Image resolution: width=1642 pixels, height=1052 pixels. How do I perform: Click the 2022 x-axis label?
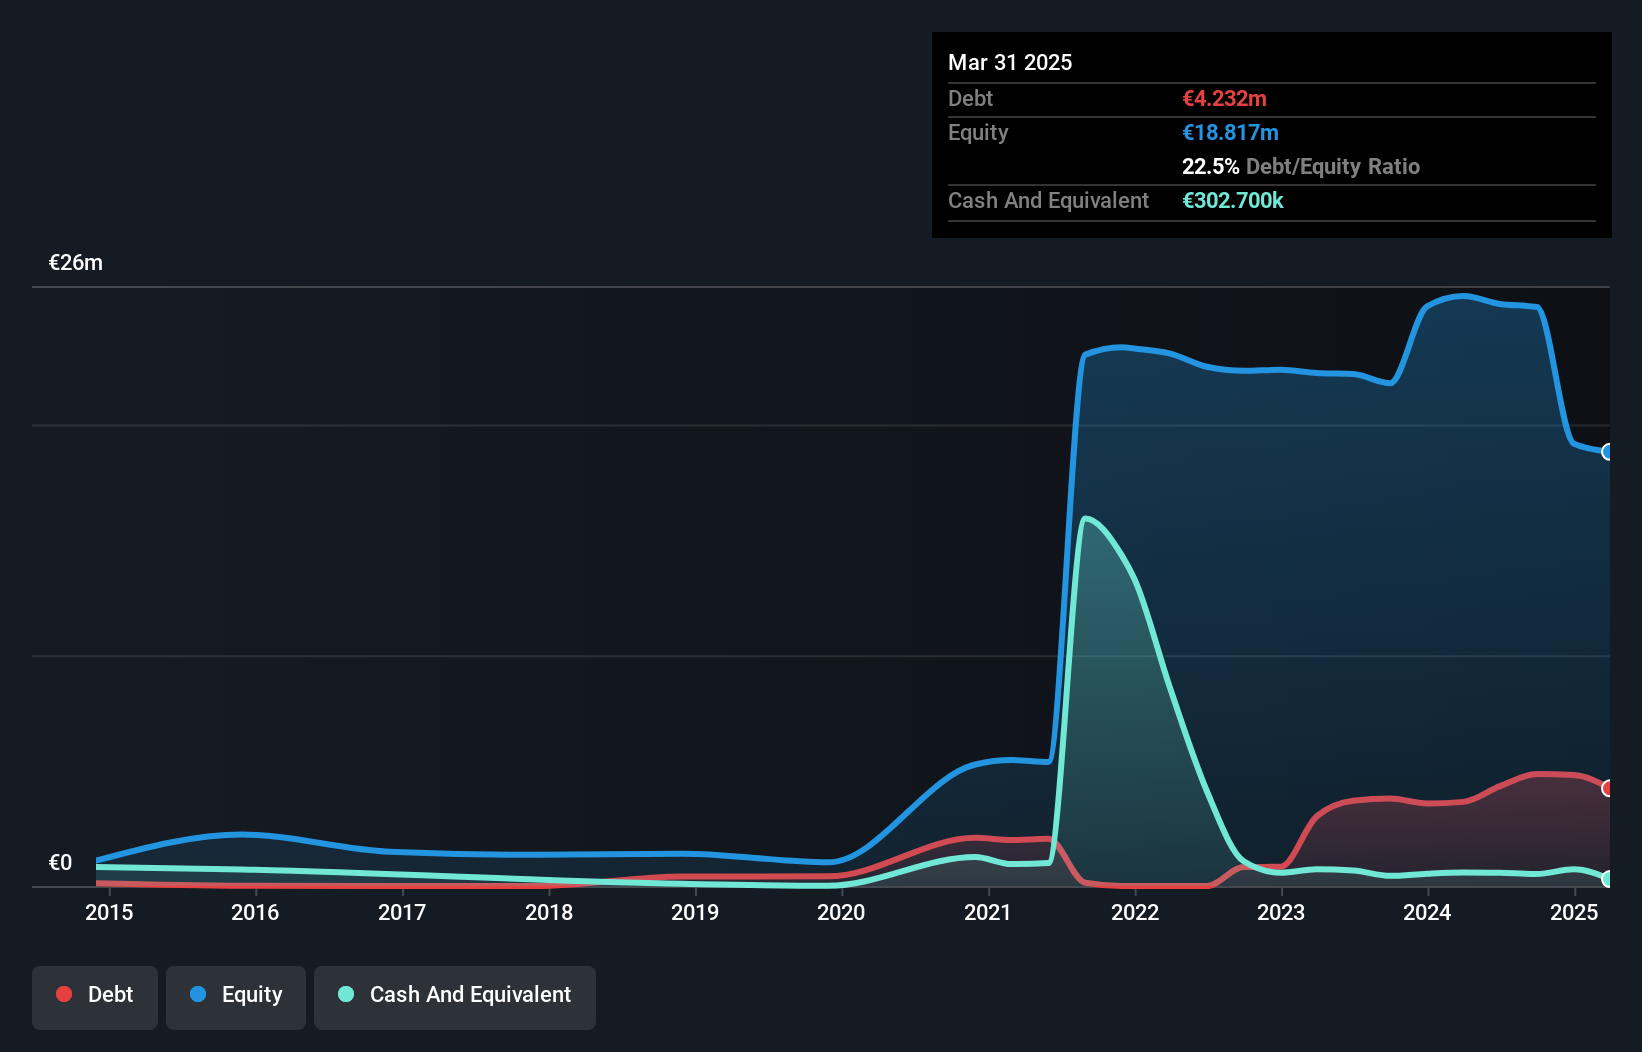(x=1135, y=912)
